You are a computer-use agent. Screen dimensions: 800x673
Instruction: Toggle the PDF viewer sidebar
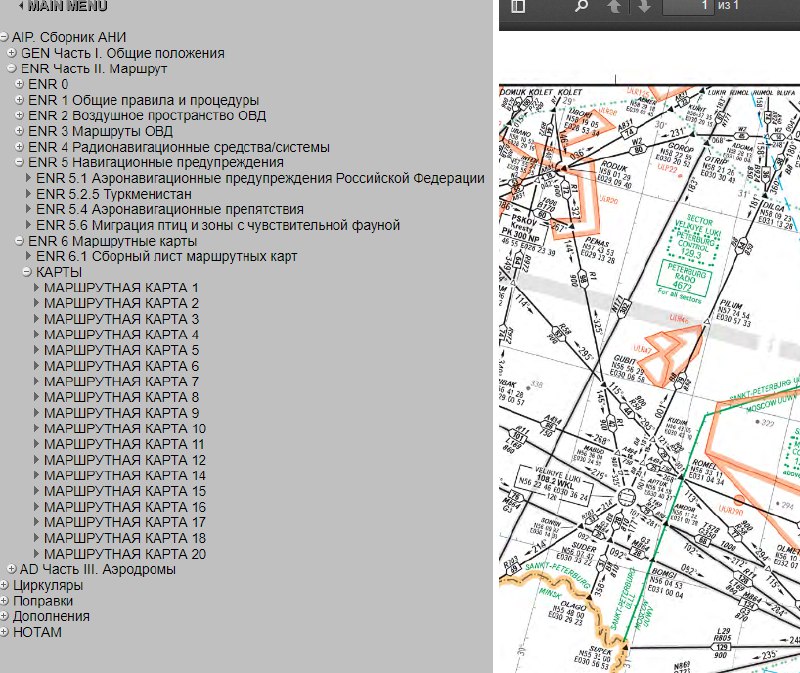517,6
